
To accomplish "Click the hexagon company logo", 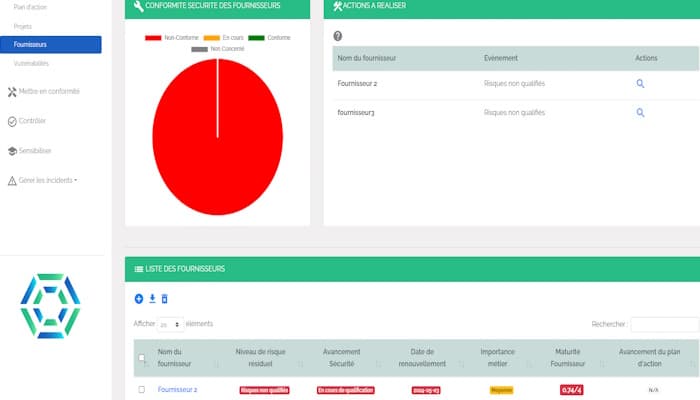I will point(50,306).
